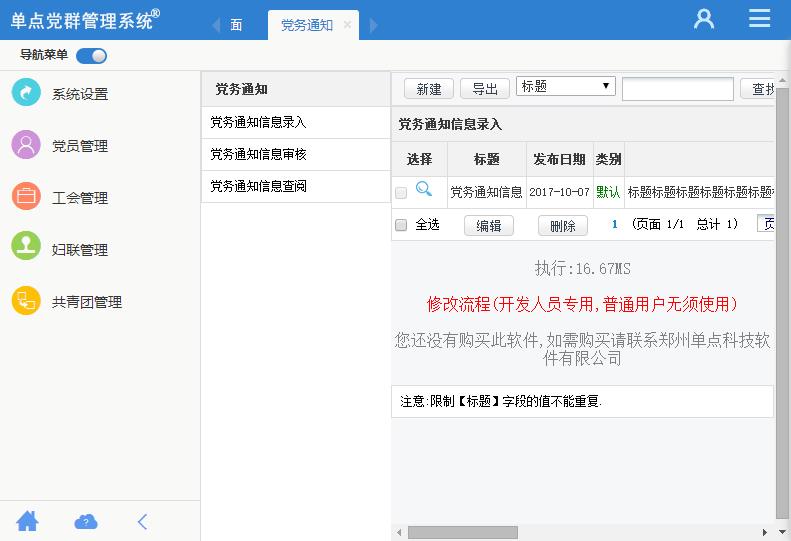Click the 类别 column header
Image resolution: width=791 pixels, height=541 pixels.
coord(608,159)
